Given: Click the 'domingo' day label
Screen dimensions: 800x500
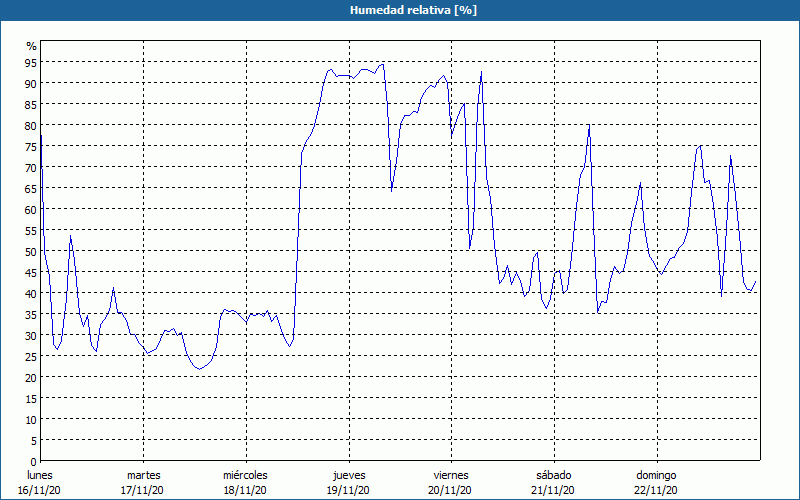Looking at the screenshot, I should [656, 475].
